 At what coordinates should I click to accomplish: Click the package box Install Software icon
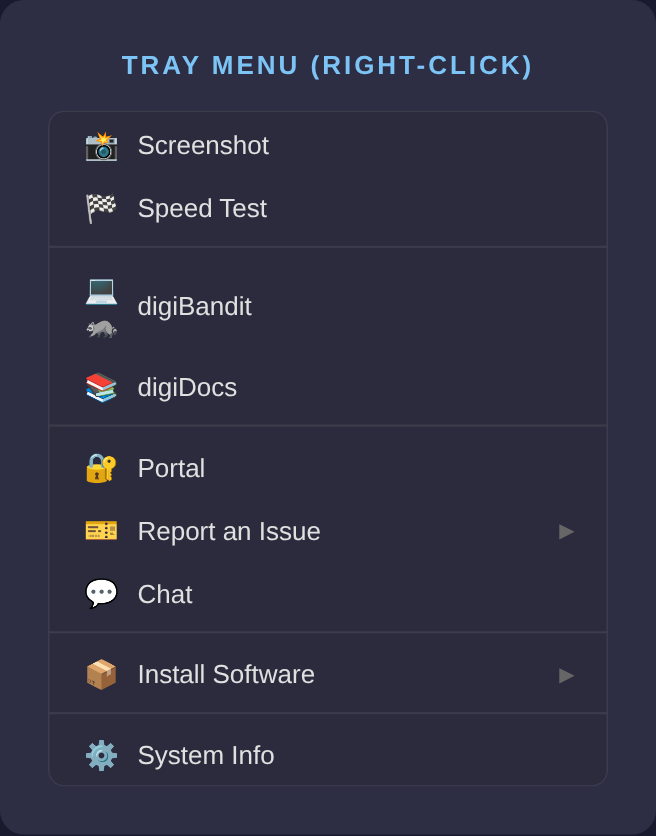tap(101, 675)
